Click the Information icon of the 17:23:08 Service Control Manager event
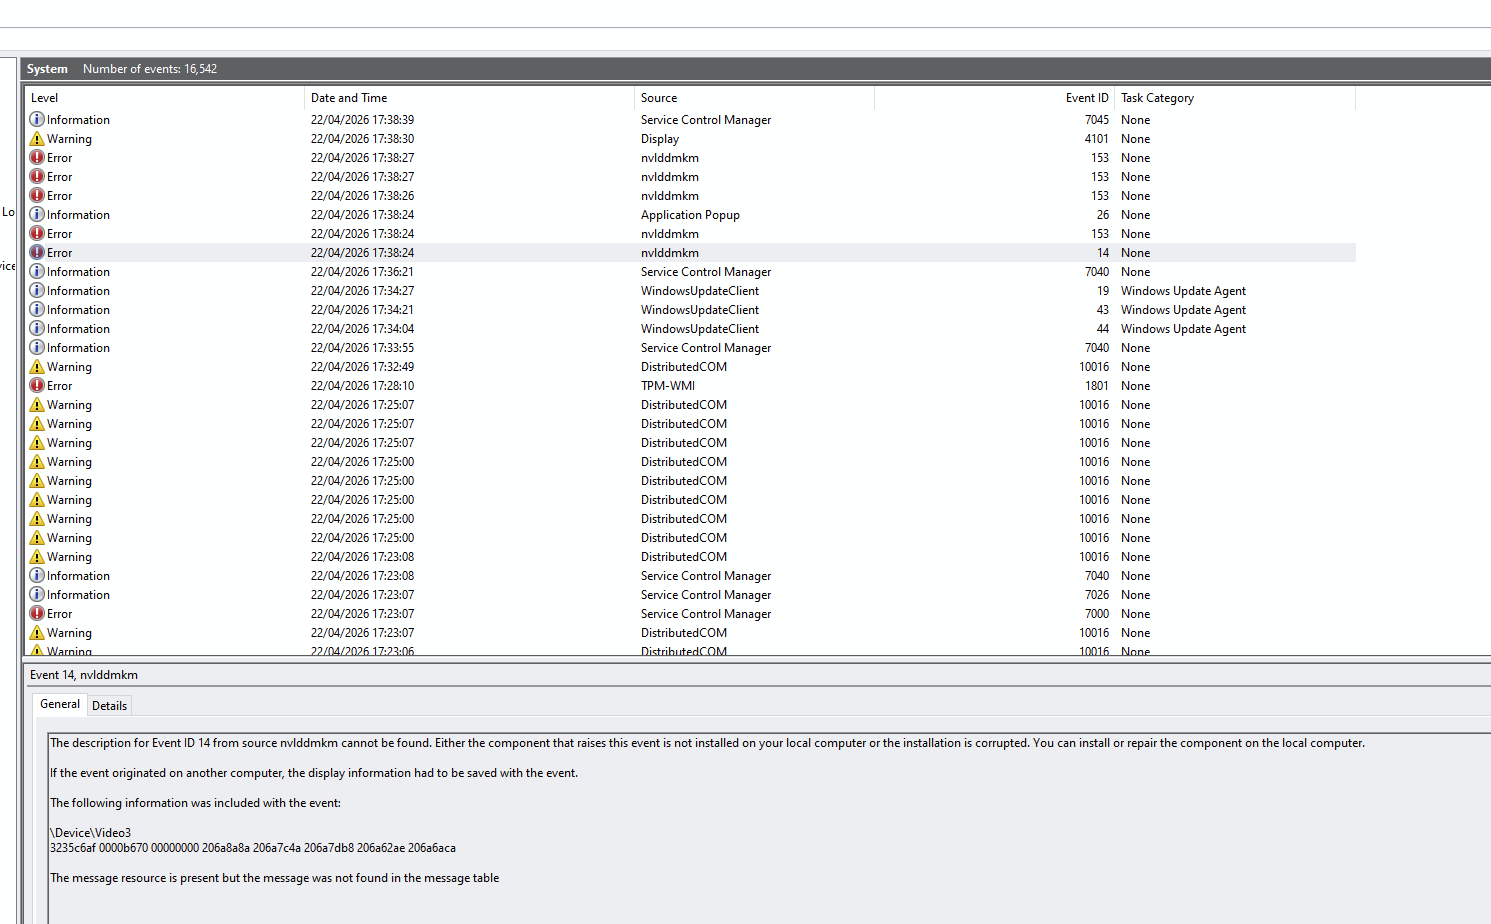This screenshot has height=924, width=1491. point(37,575)
